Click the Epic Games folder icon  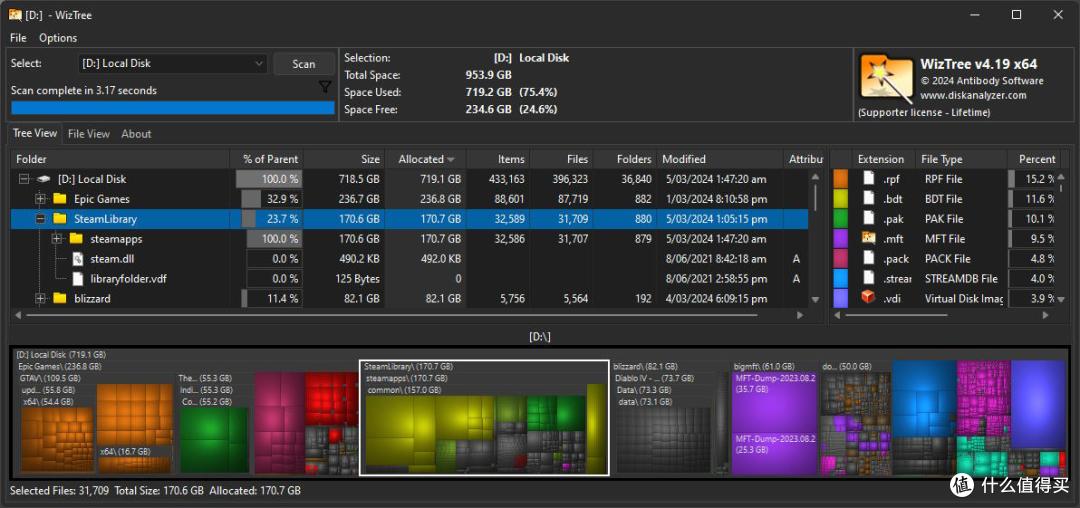[x=60, y=199]
